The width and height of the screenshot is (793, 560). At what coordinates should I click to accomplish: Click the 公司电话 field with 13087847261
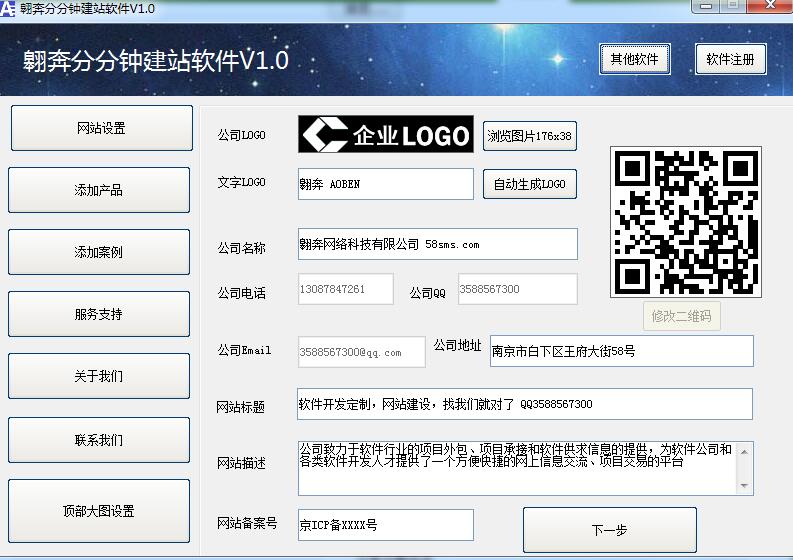click(x=345, y=289)
